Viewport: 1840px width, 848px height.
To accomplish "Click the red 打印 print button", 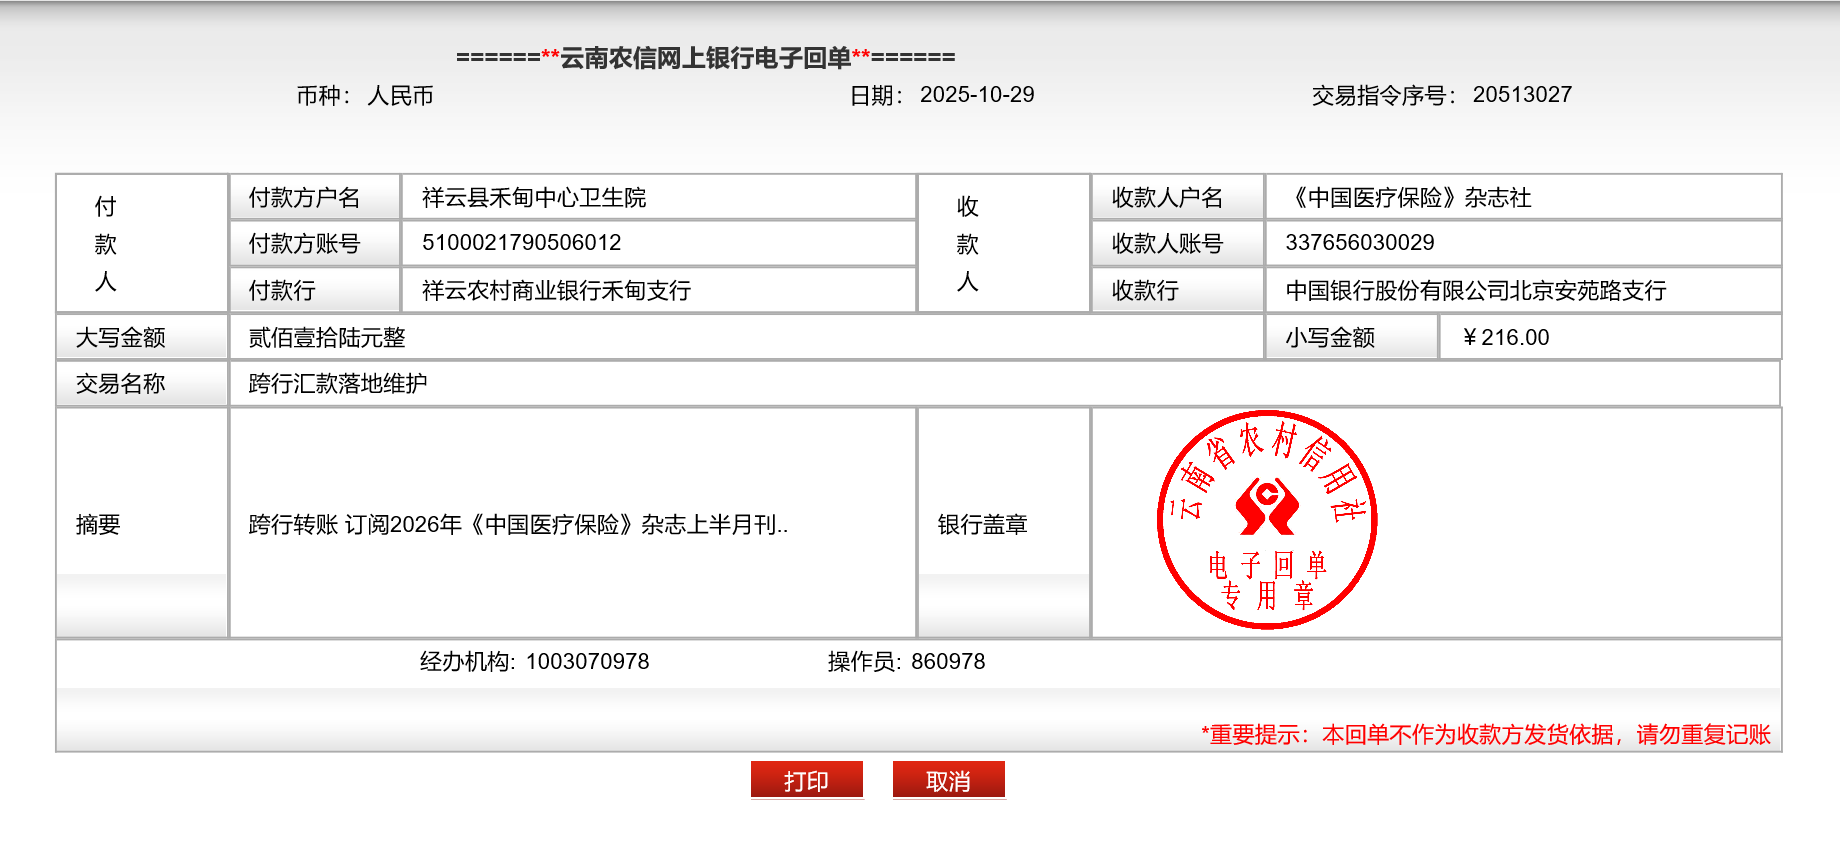I will pos(806,780).
